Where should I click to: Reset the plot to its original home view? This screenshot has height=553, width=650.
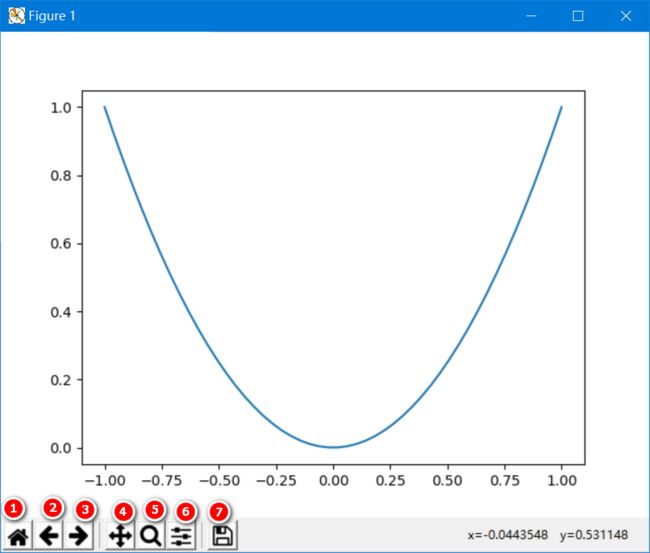tap(18, 537)
